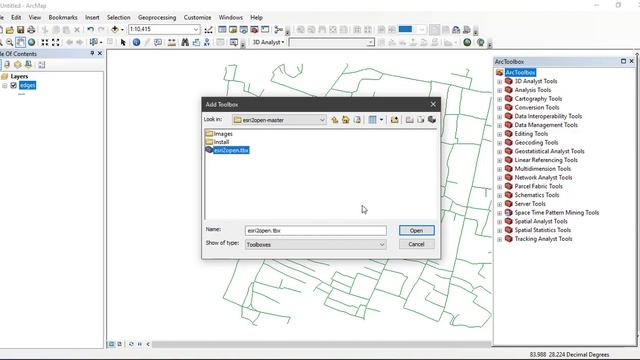Select Spatial Analyst Tools in ArcToolbox
Viewport: 640px width, 360px height.
[x=541, y=221]
